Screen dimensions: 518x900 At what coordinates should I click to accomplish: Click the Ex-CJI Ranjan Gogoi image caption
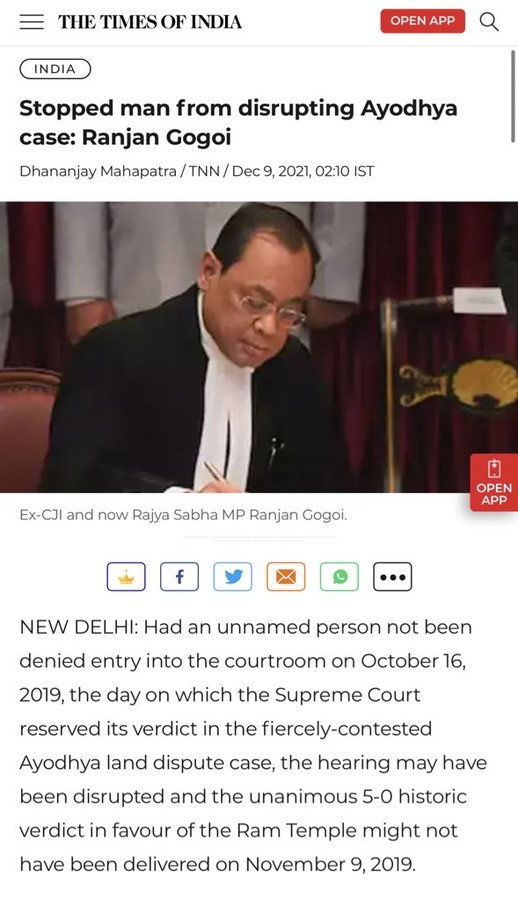(183, 514)
